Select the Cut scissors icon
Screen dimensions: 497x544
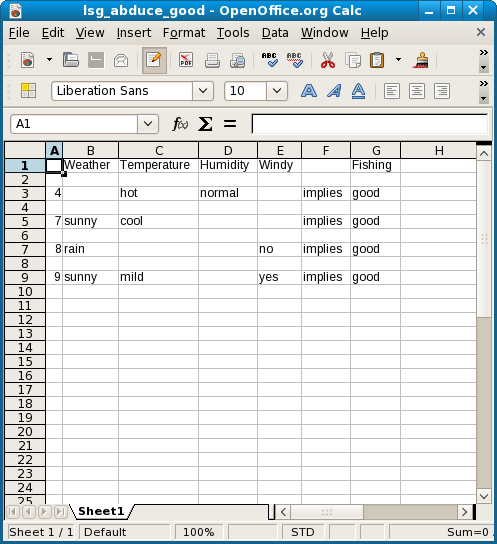328,60
